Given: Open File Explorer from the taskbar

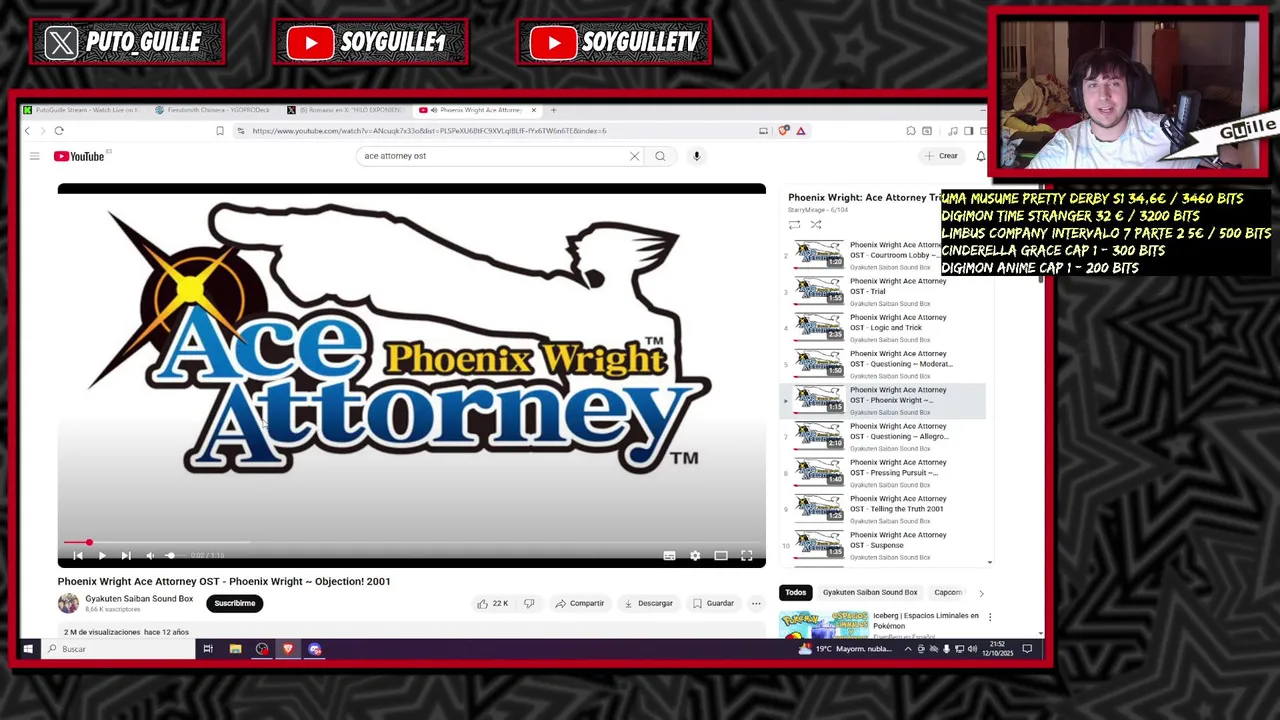Looking at the screenshot, I should tap(235, 649).
